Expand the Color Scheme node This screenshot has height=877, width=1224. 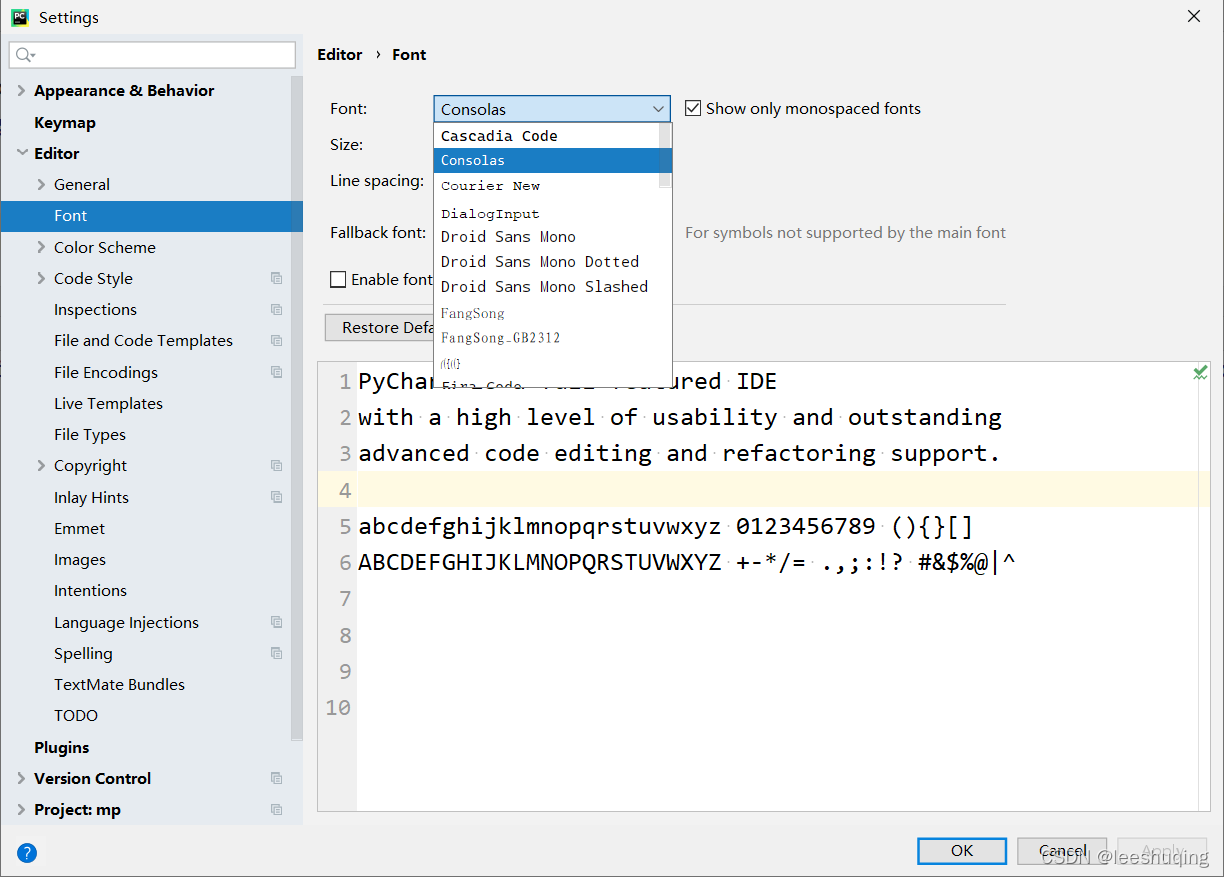coord(41,247)
